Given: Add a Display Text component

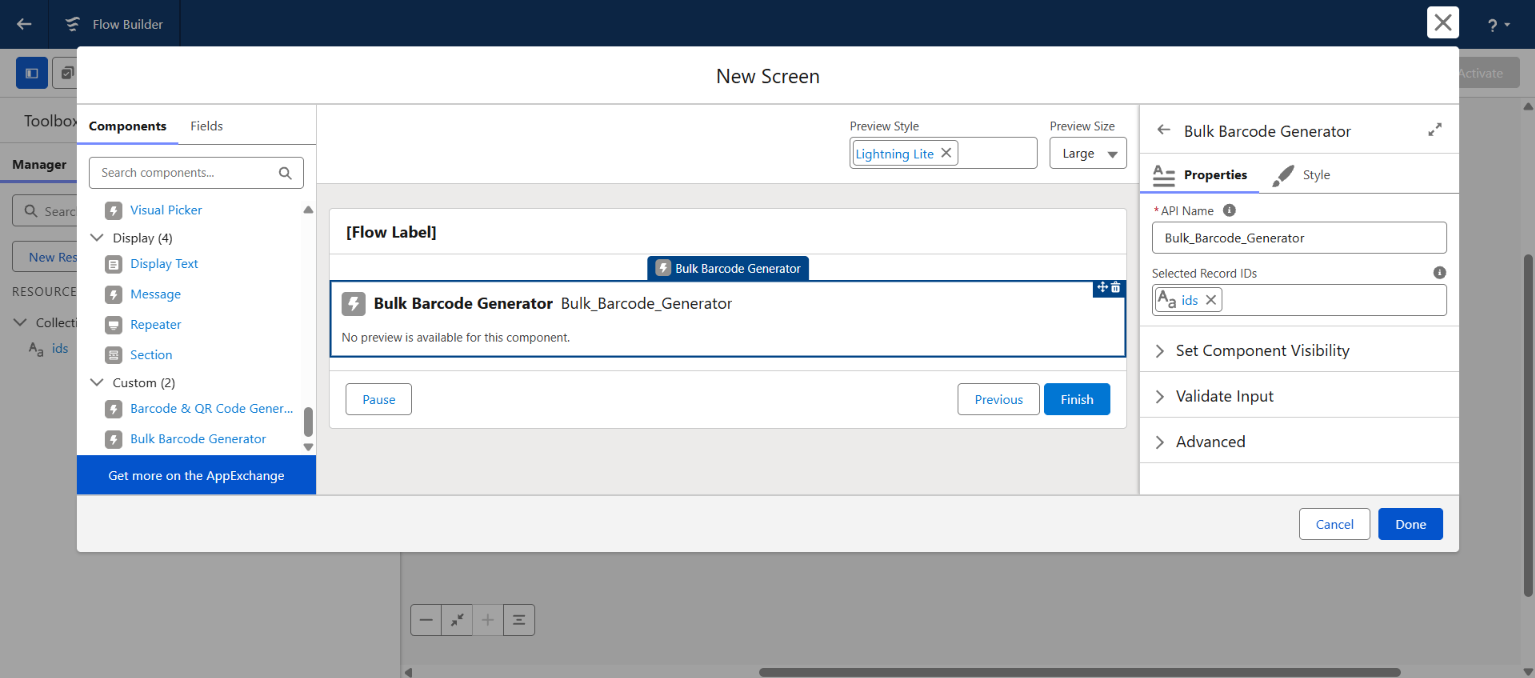Looking at the screenshot, I should (164, 264).
